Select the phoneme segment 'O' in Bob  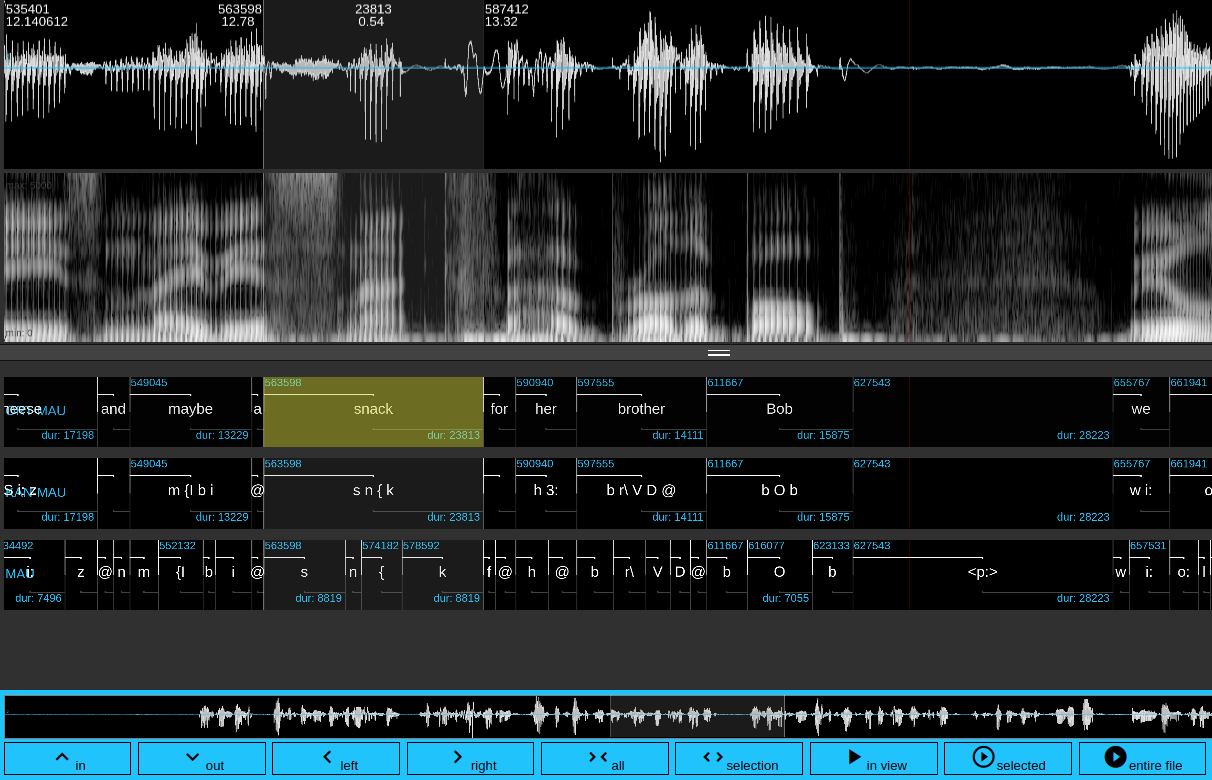779,573
